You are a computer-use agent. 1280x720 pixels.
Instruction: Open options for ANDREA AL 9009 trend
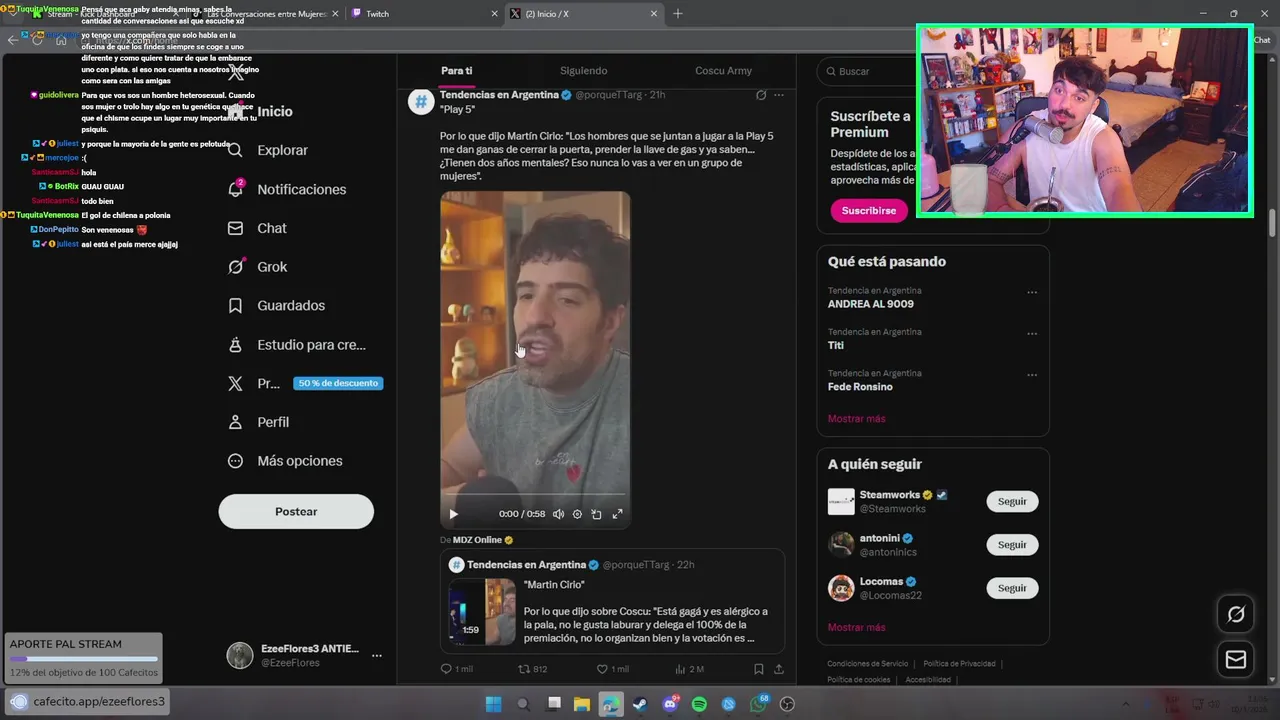tap(1032, 293)
